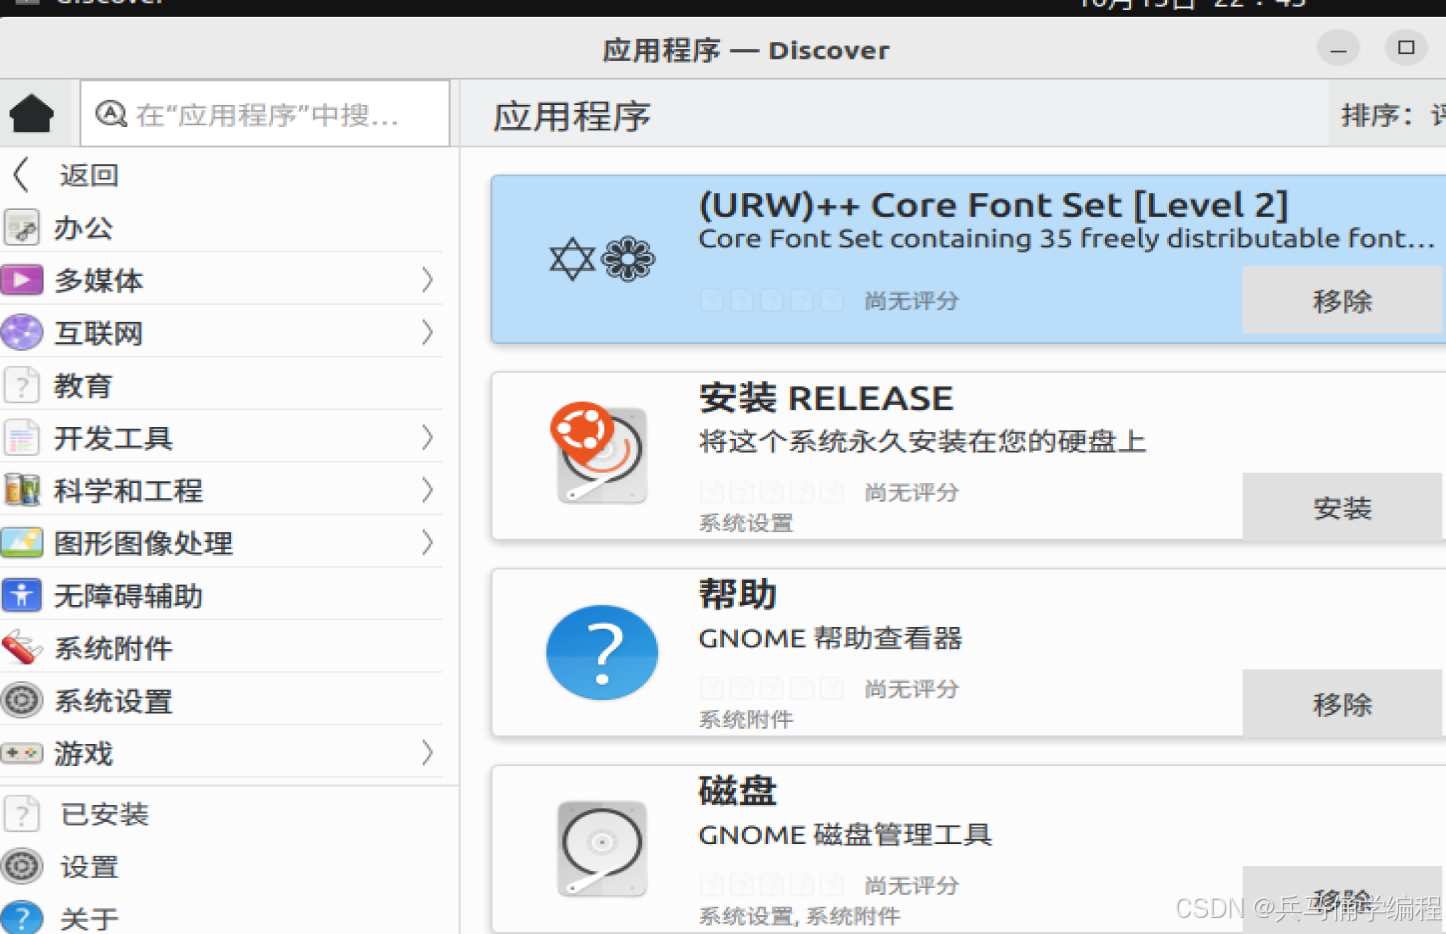Image resolution: width=1446 pixels, height=934 pixels.
Task: Expand the 开发工具 category chevron
Action: coord(428,437)
